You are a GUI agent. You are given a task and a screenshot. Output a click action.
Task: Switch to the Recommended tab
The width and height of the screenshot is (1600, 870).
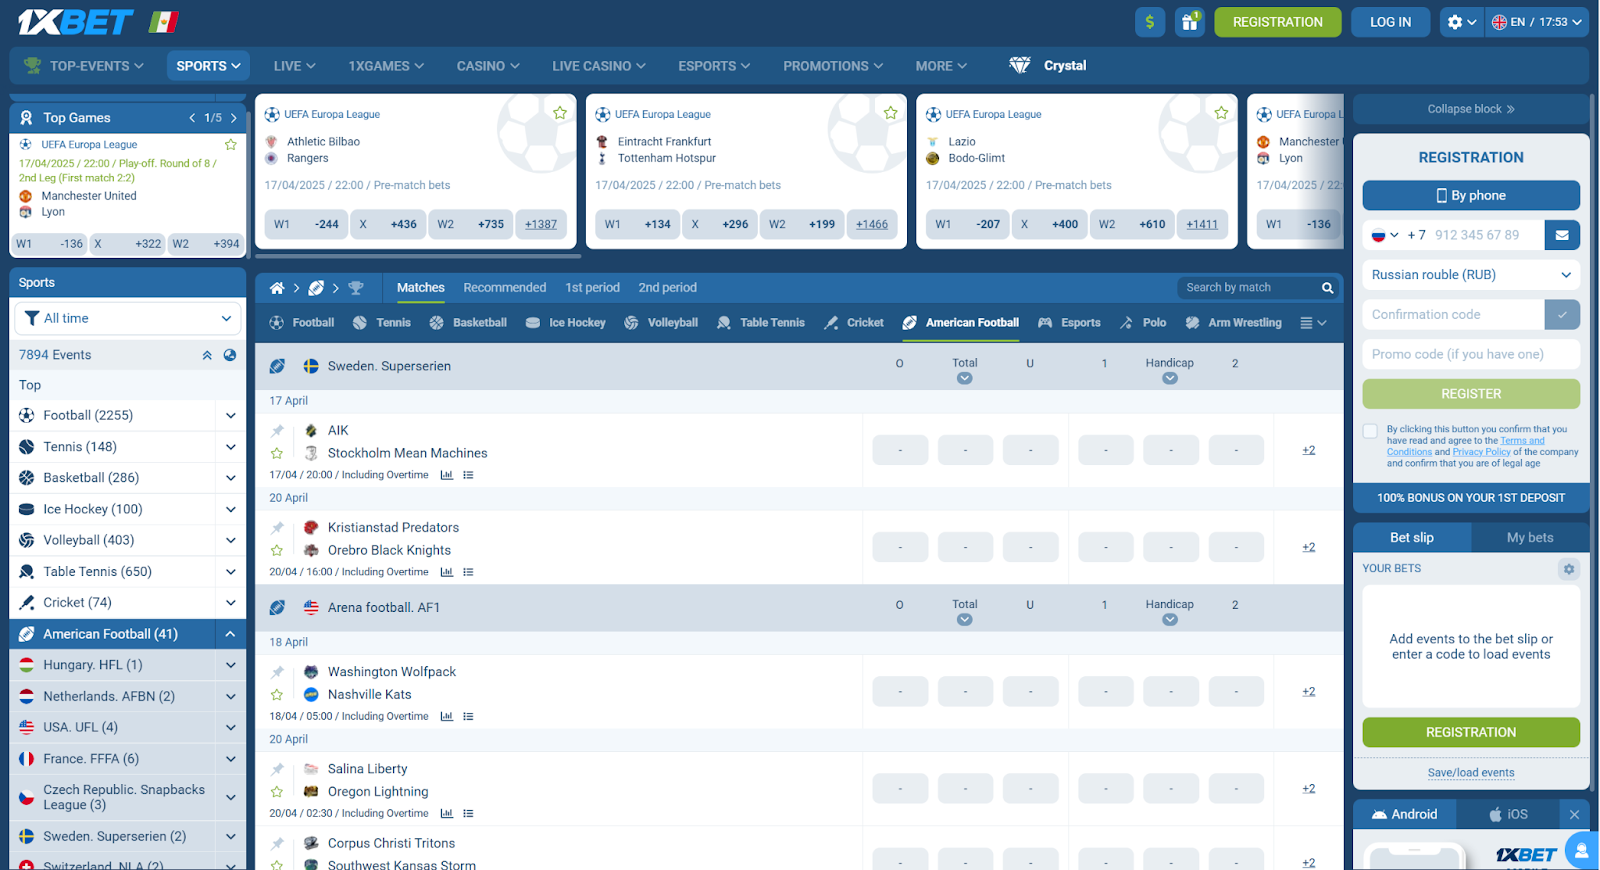[504, 288]
